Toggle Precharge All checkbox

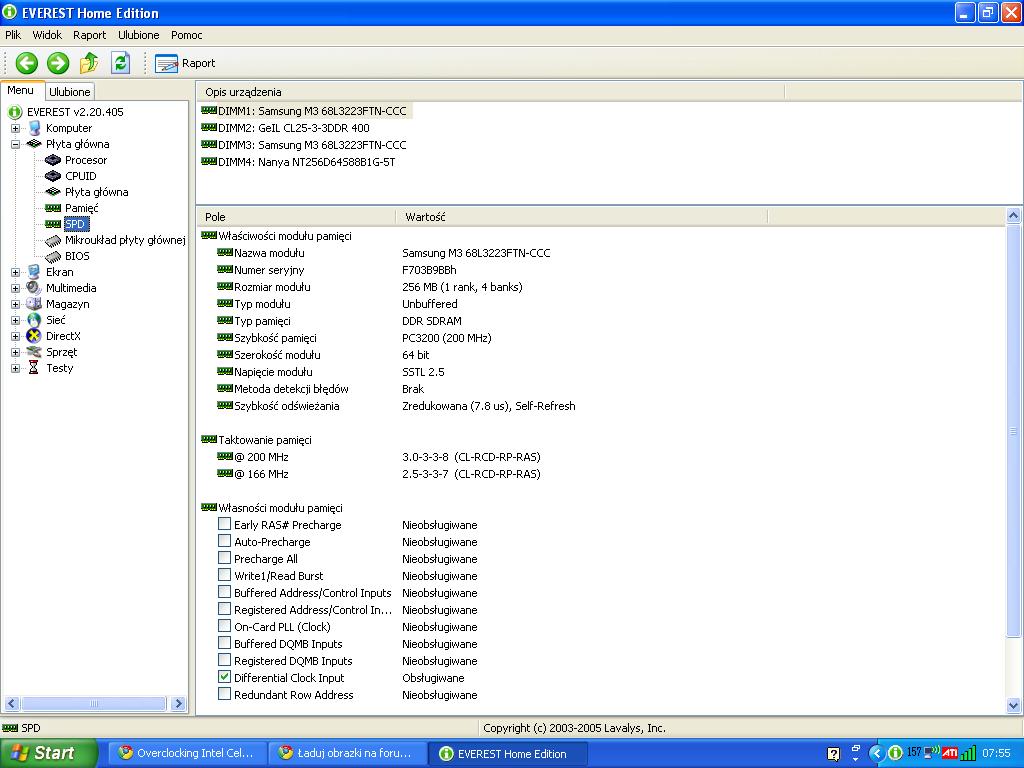(x=224, y=558)
